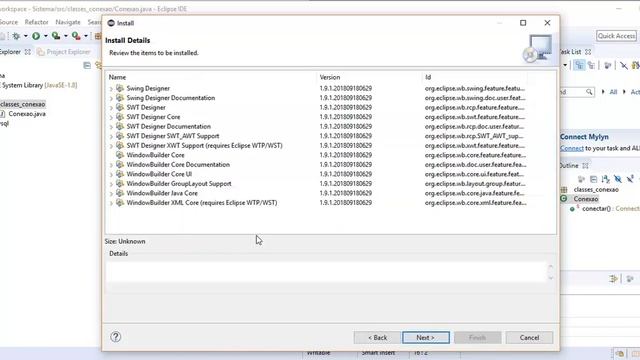This screenshot has height=360, width=640.
Task: Click search magnifier in Task List find box
Action: tap(589, 92)
